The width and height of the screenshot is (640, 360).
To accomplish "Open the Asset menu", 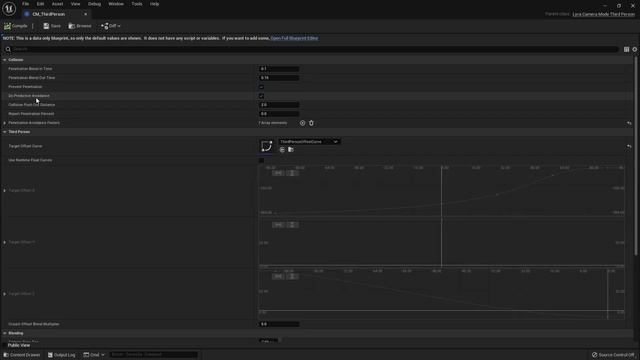I will pyautogui.click(x=57, y=4).
